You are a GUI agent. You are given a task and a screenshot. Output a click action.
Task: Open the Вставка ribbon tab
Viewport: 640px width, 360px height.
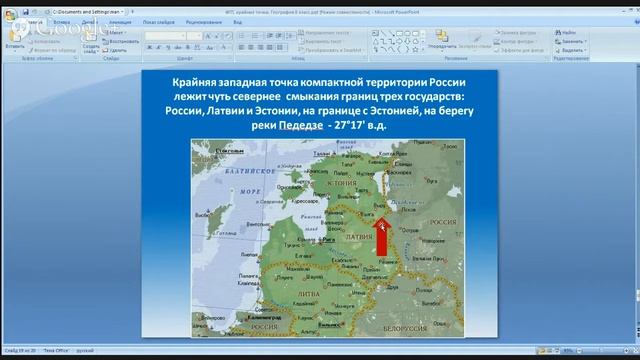[62, 22]
